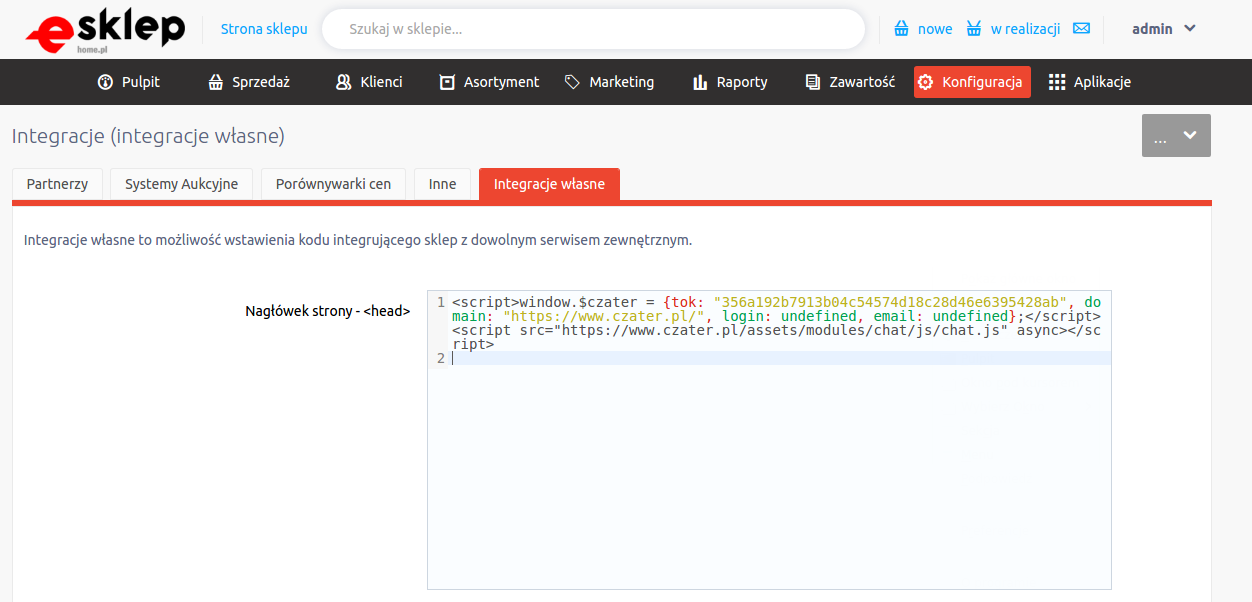The height and width of the screenshot is (602, 1252).
Task: Click the token string "356a192b7913b04c..." in code
Action: coord(892,302)
